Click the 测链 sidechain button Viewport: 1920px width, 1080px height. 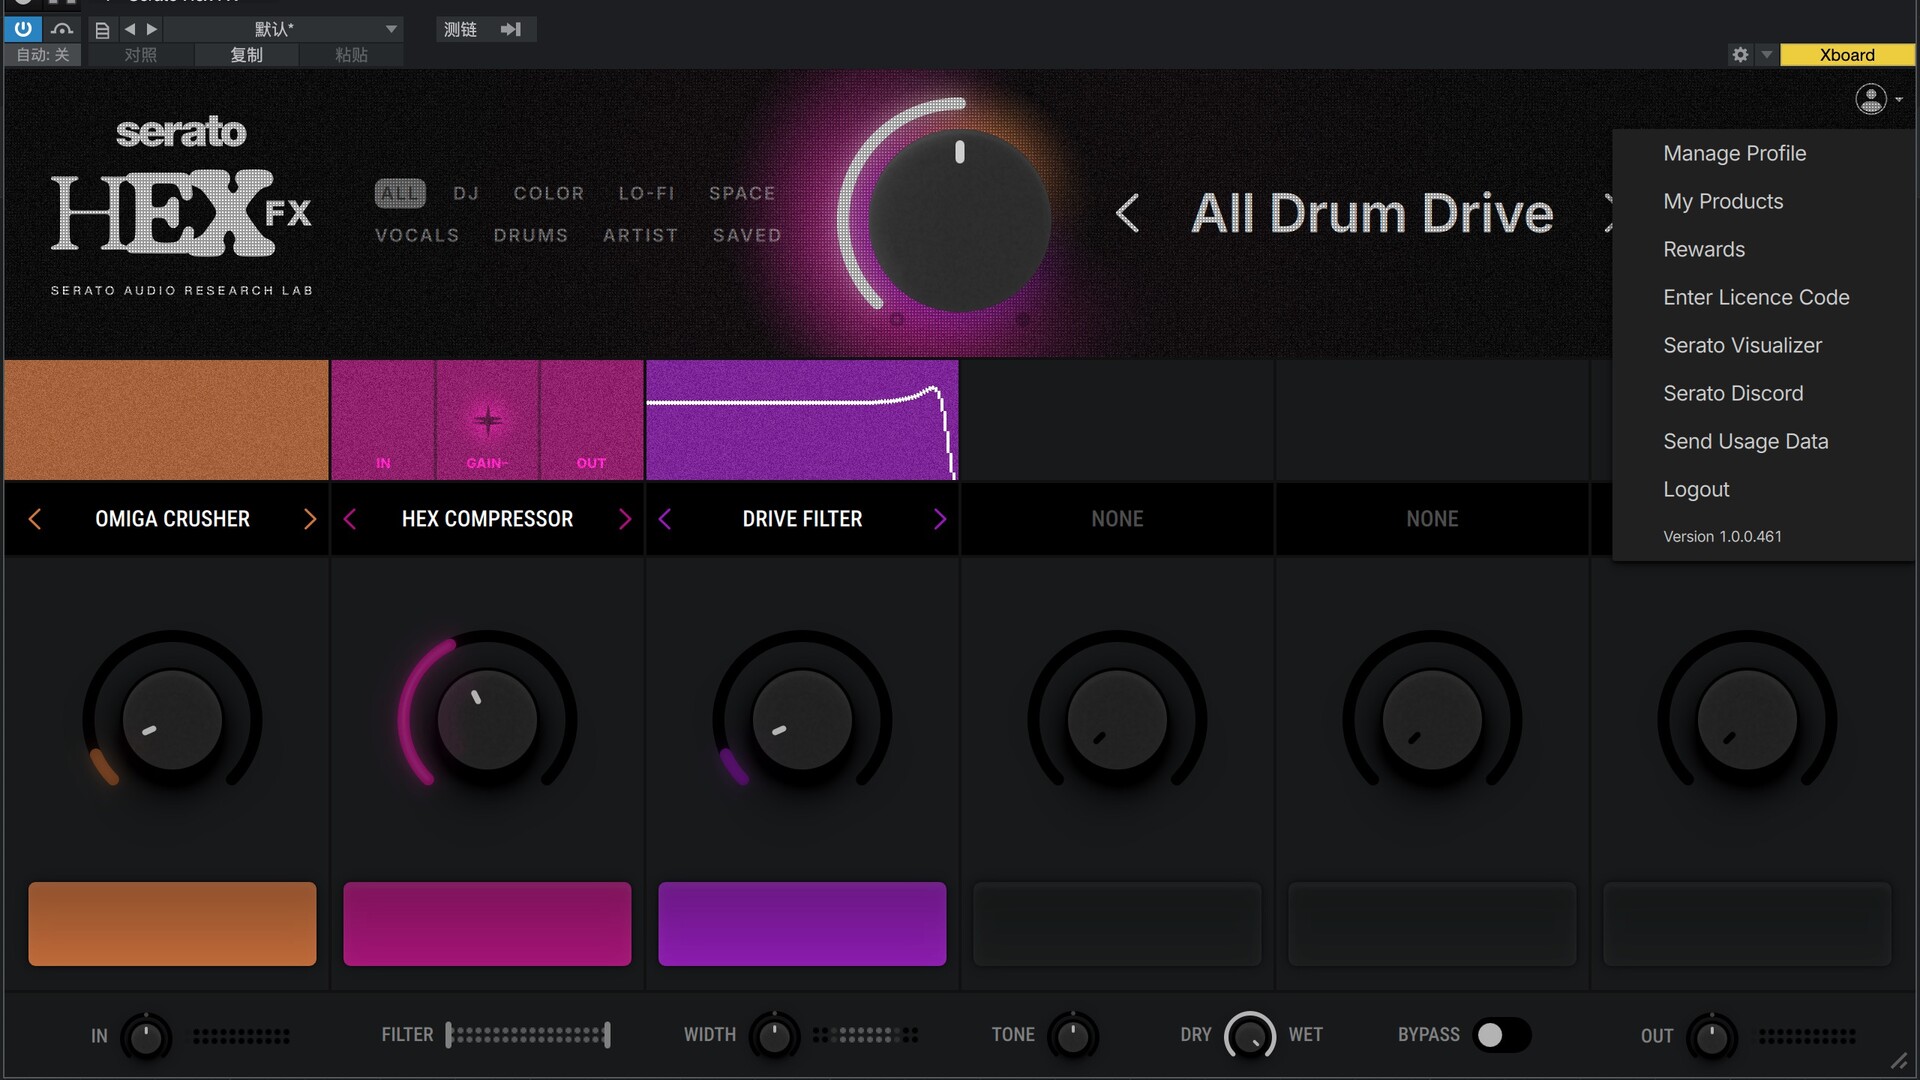[x=460, y=29]
